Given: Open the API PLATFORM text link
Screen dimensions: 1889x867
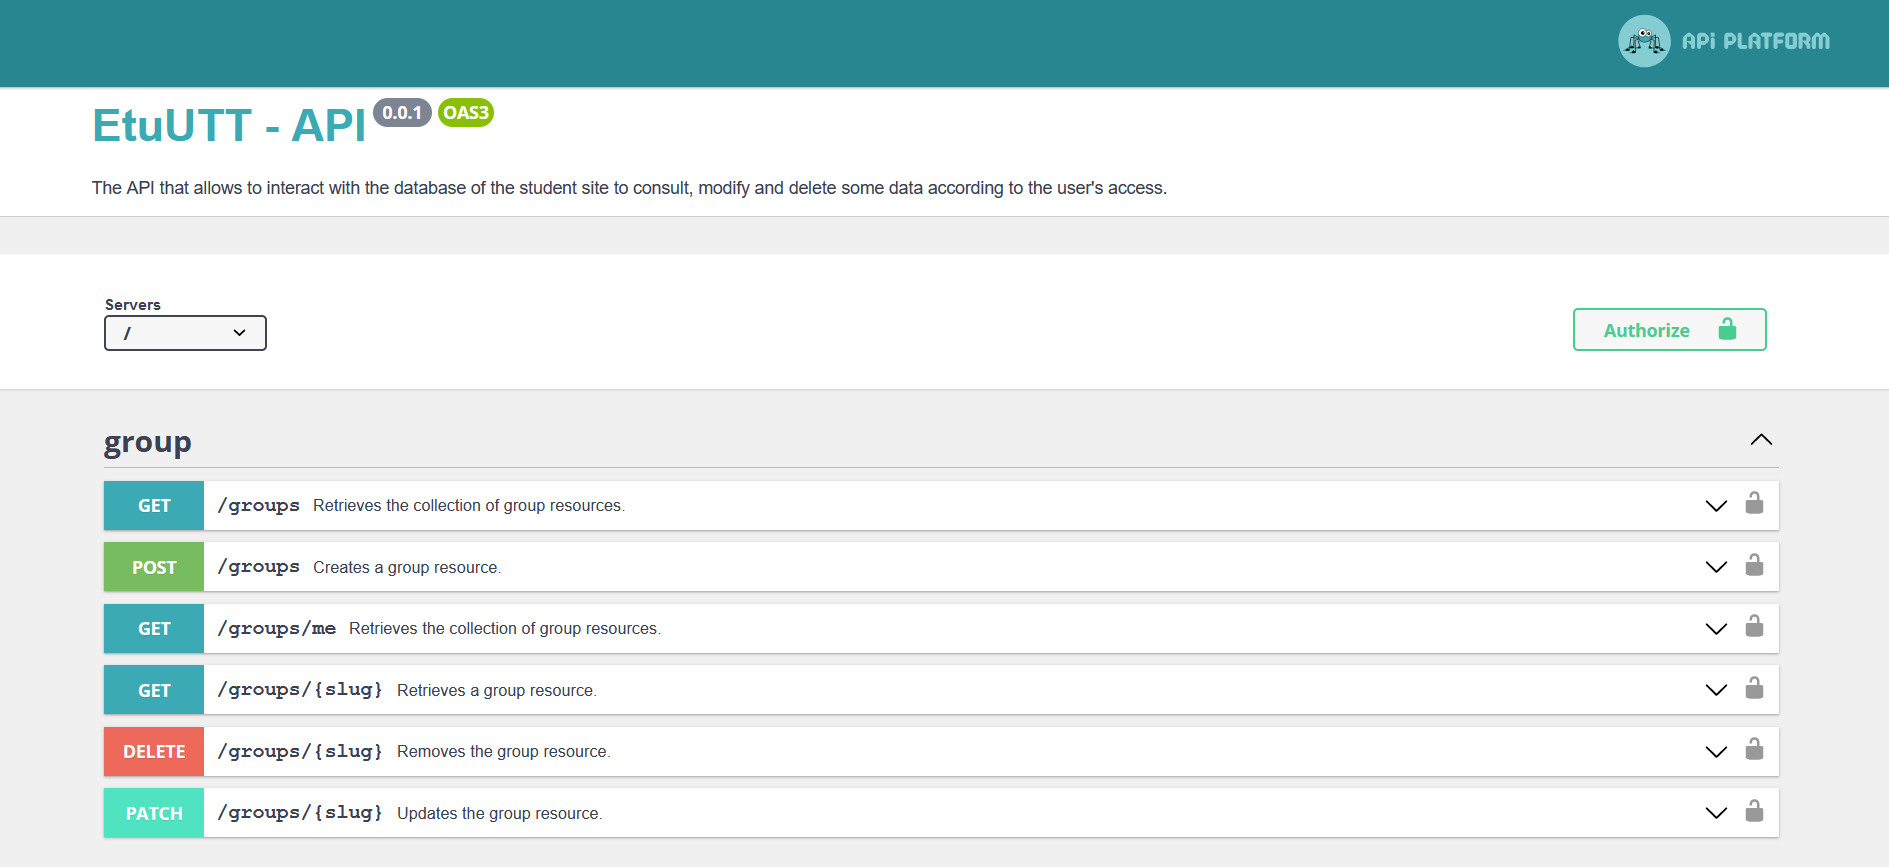Looking at the screenshot, I should [x=1756, y=41].
